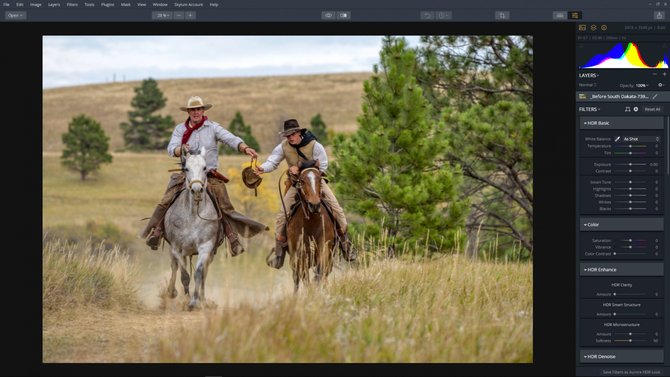Remove layer with the minus icon
Viewport: 670px width, 377px height.
tap(655, 74)
